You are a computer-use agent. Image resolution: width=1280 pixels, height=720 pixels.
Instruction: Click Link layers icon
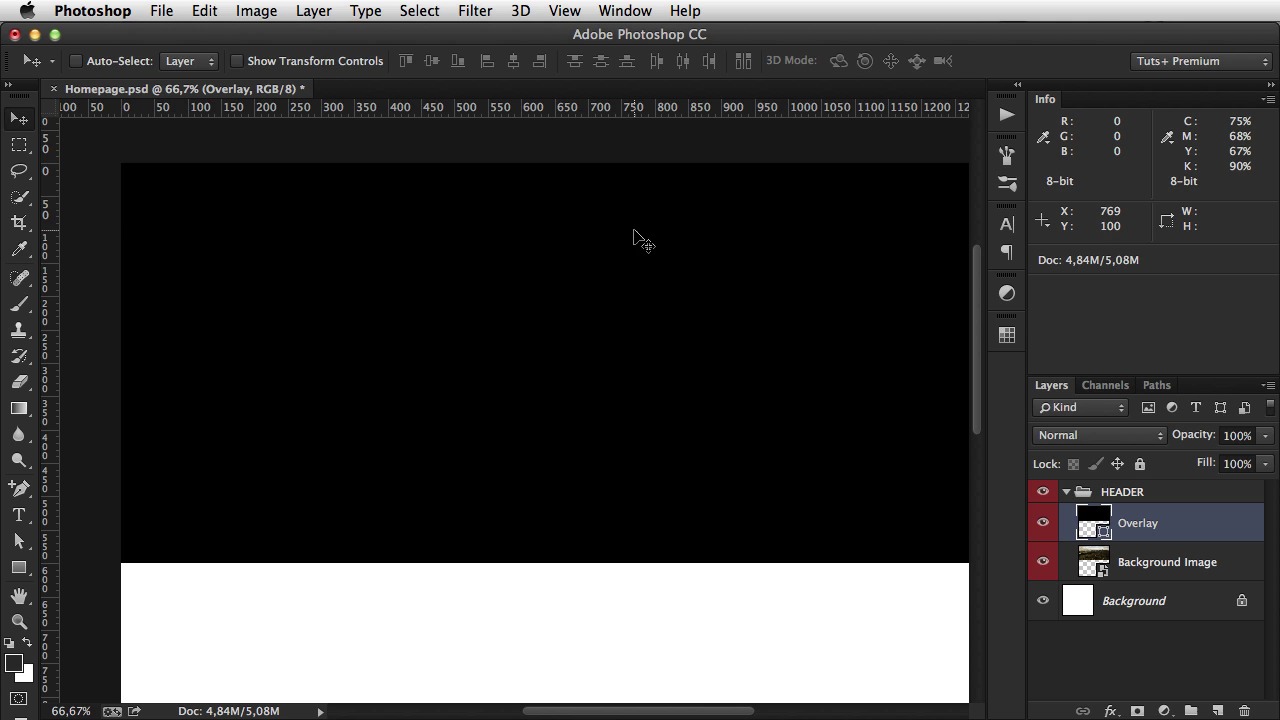(1083, 711)
